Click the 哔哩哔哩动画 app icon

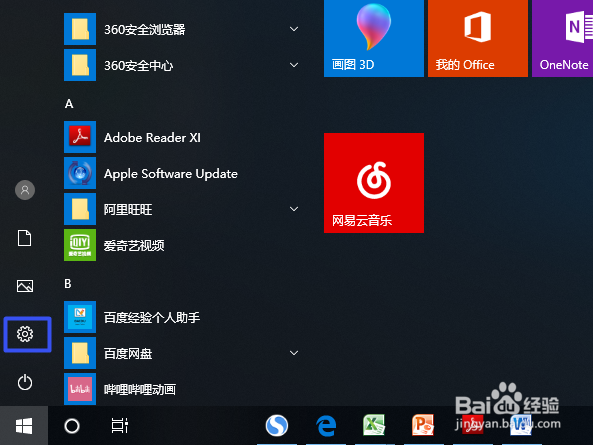pos(80,389)
